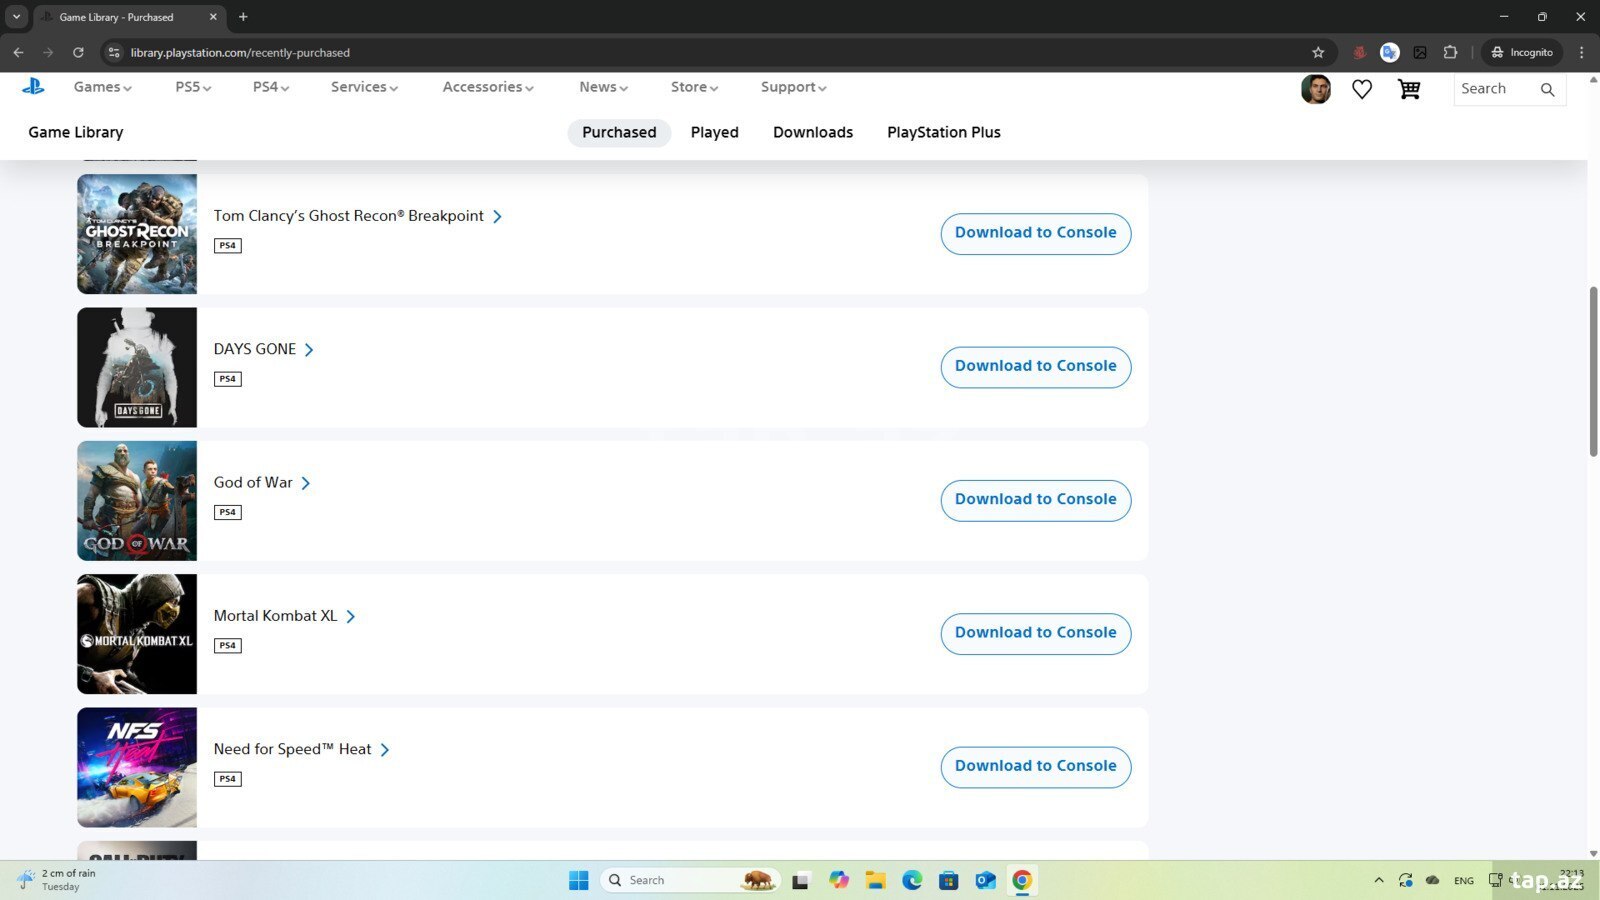The image size is (1600, 900).
Task: Click the Incognito indicator
Action: [1522, 52]
